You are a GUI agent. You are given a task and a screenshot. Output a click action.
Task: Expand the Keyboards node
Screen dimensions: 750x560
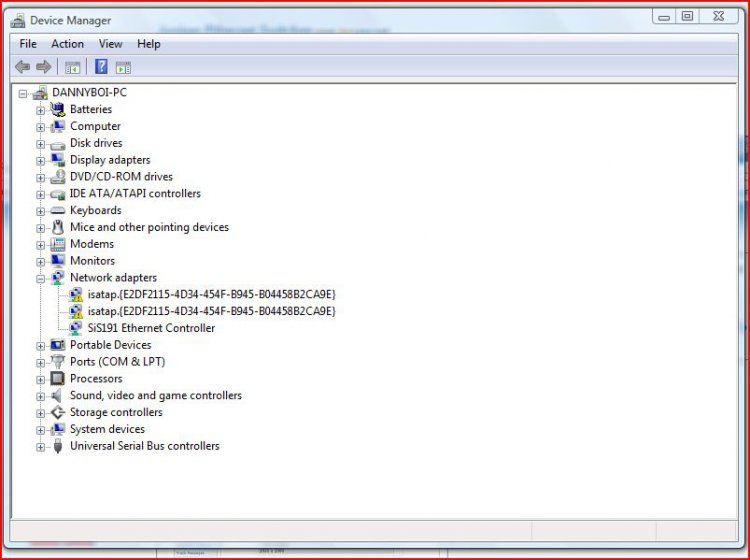(41, 211)
